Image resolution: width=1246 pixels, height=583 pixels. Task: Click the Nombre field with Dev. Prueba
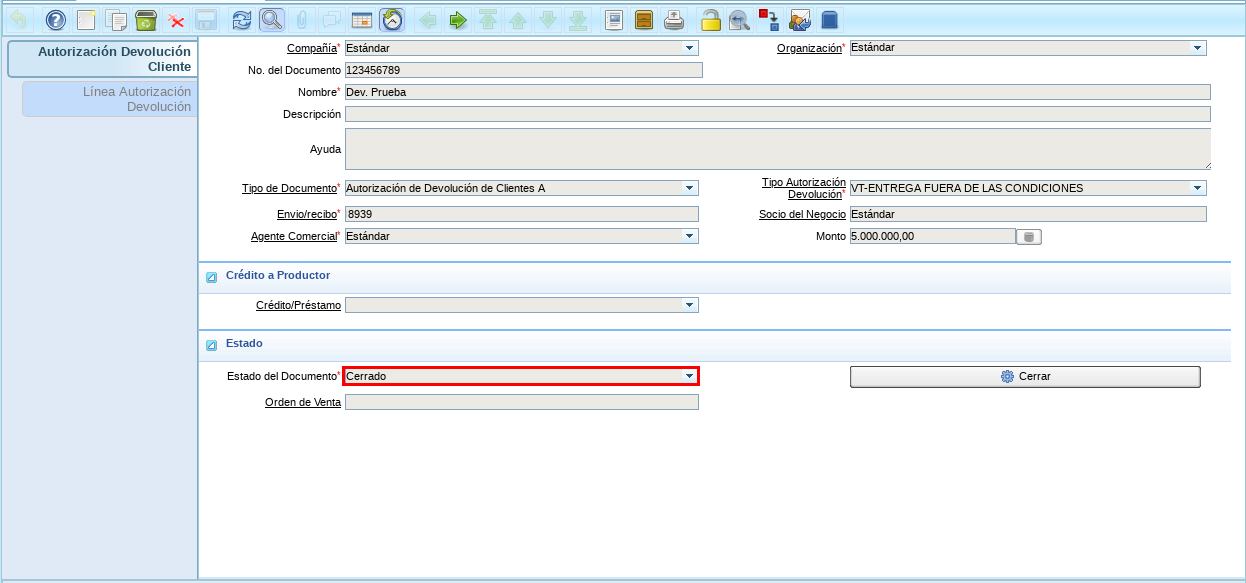[777, 92]
